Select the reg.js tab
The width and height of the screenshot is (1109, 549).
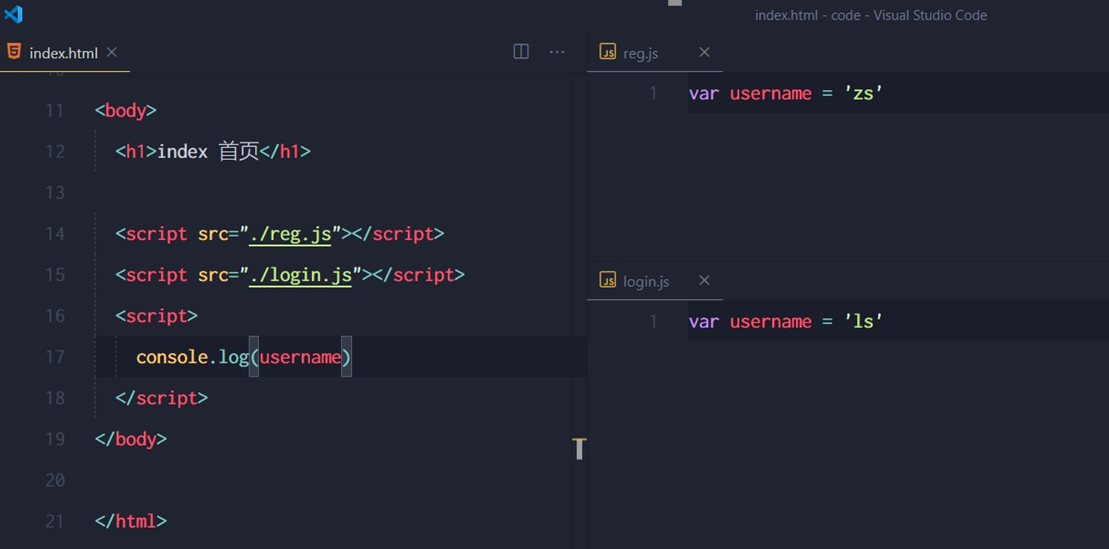coord(640,53)
